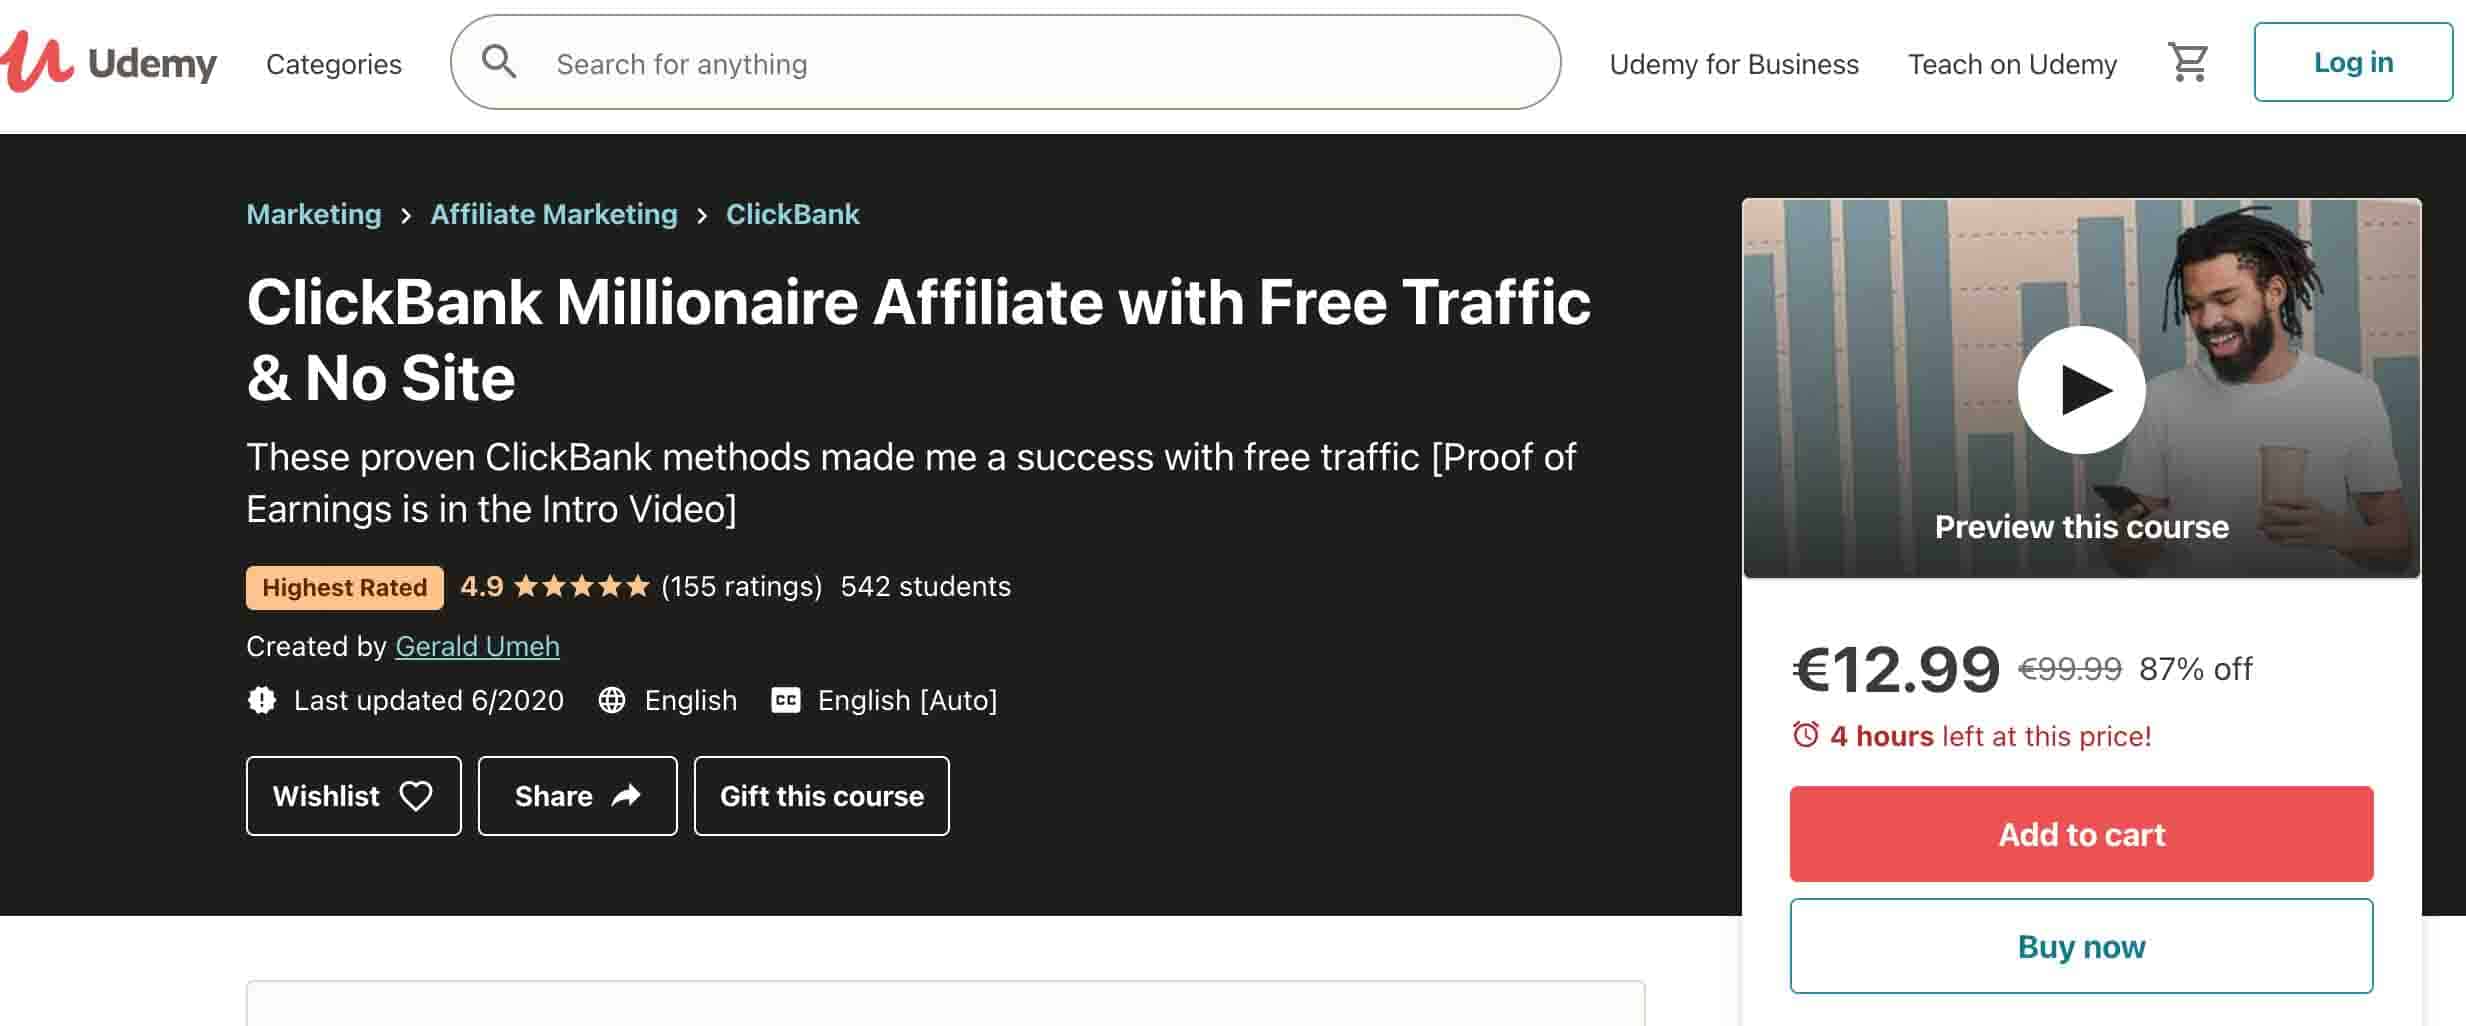The width and height of the screenshot is (2466, 1026).
Task: Click the last-updated alert badge icon
Action: 262,700
